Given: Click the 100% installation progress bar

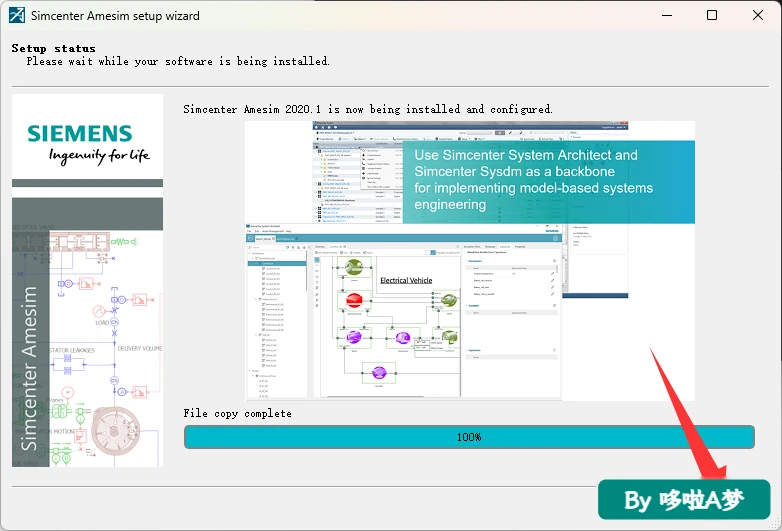Looking at the screenshot, I should [x=469, y=437].
